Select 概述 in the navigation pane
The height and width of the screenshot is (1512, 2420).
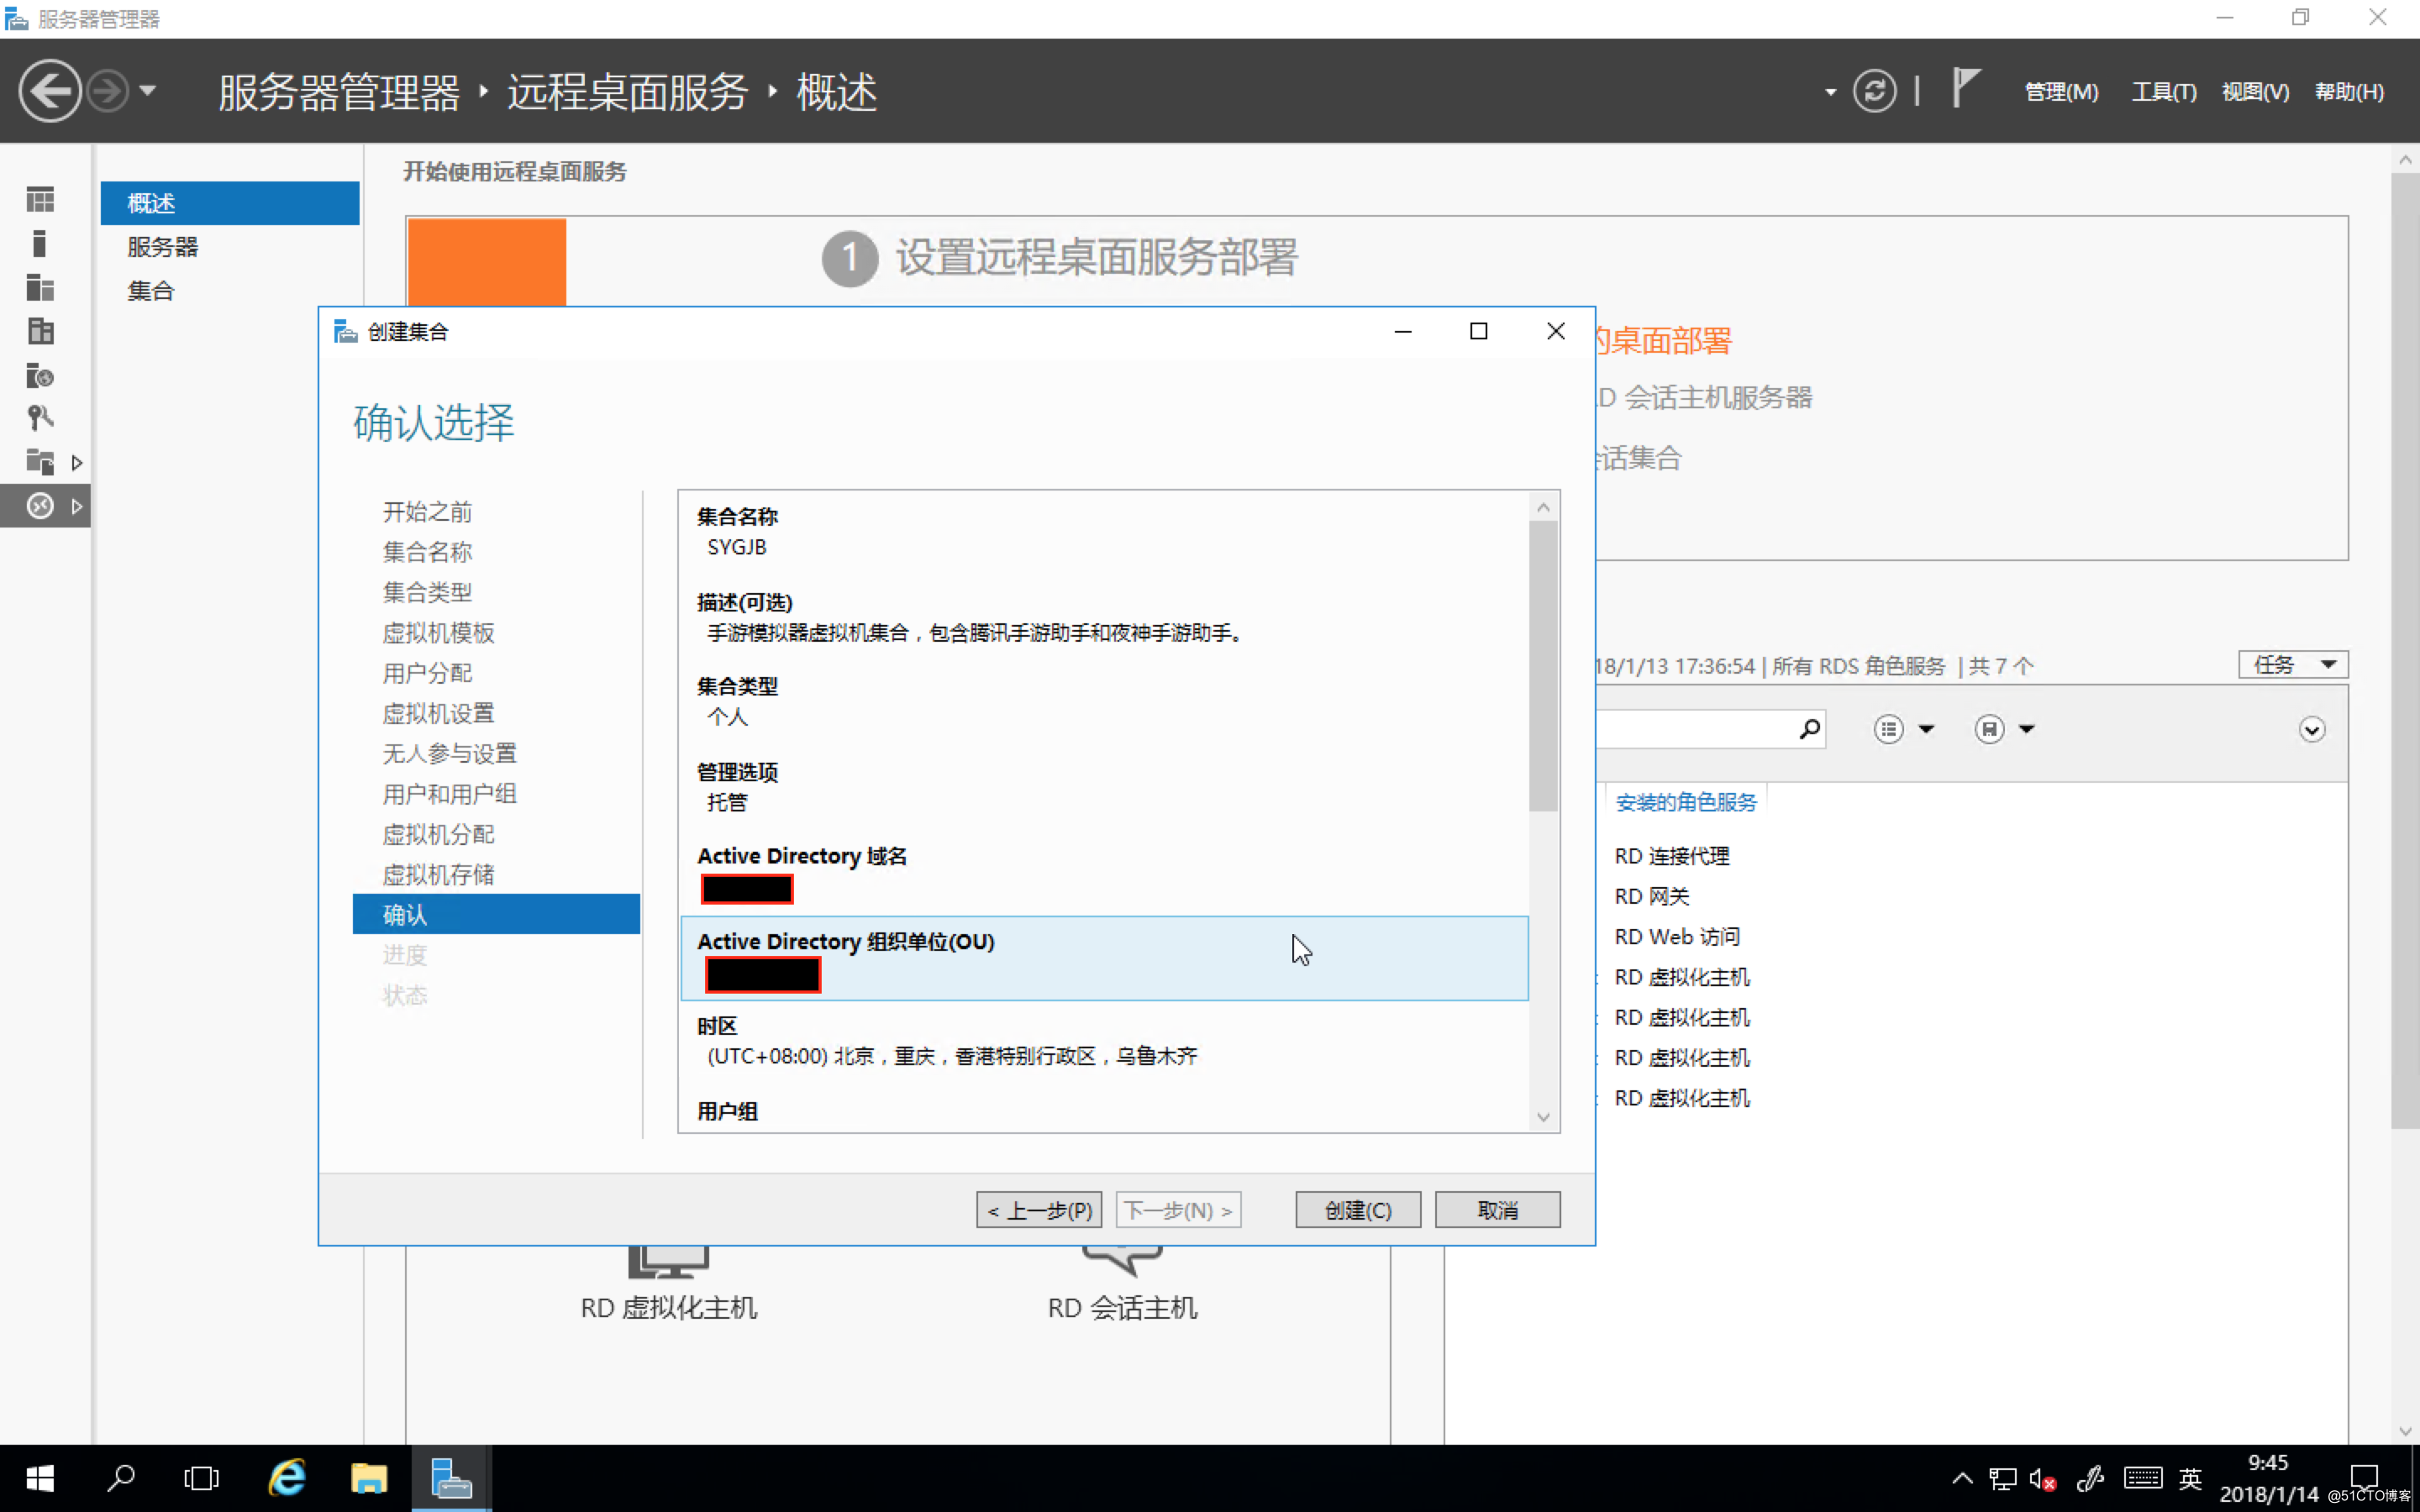tap(230, 203)
